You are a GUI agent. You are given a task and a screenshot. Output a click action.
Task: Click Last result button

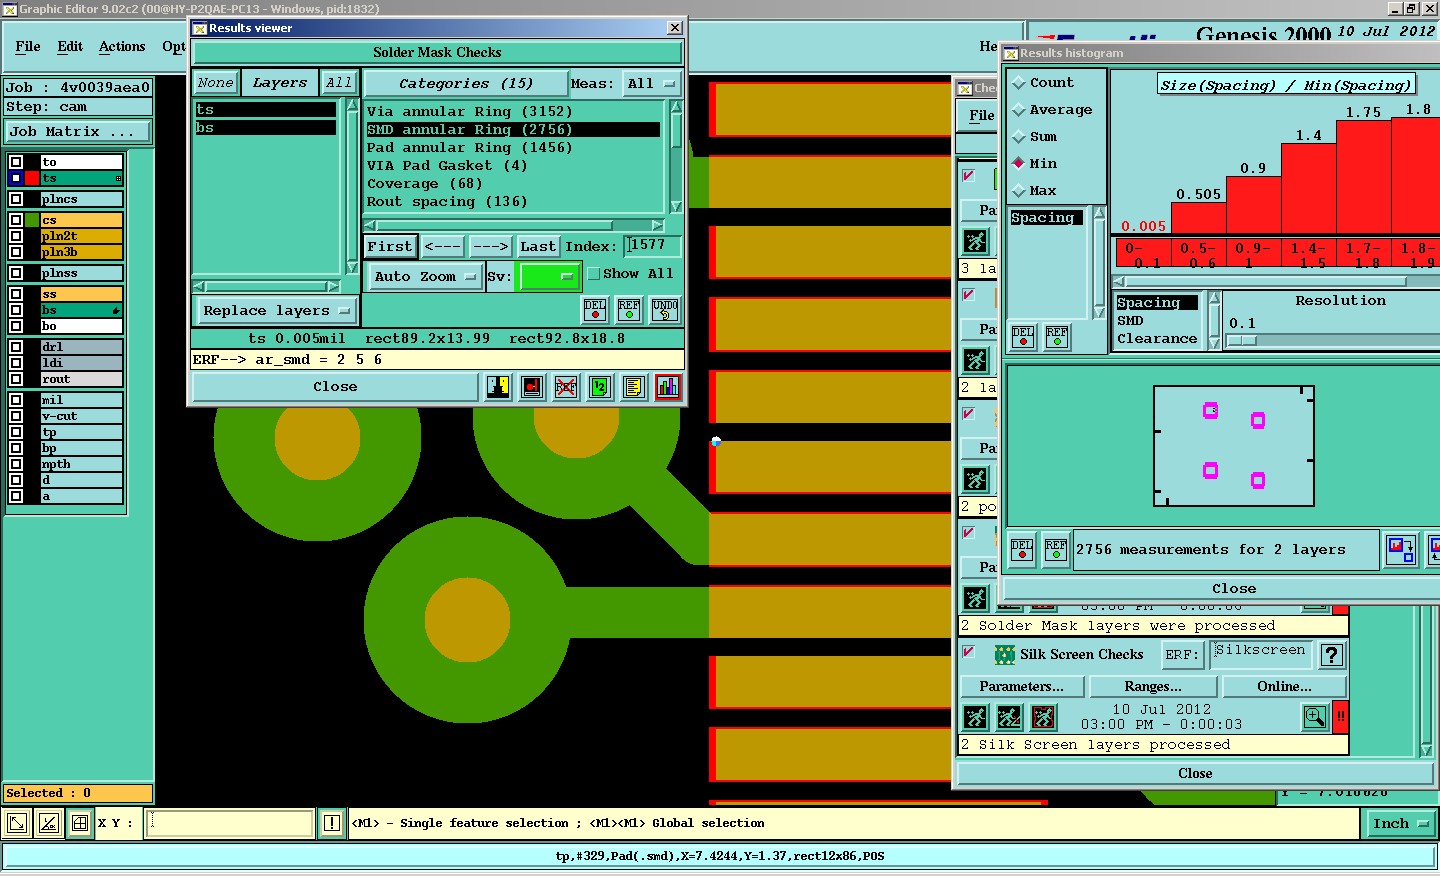[x=538, y=247]
